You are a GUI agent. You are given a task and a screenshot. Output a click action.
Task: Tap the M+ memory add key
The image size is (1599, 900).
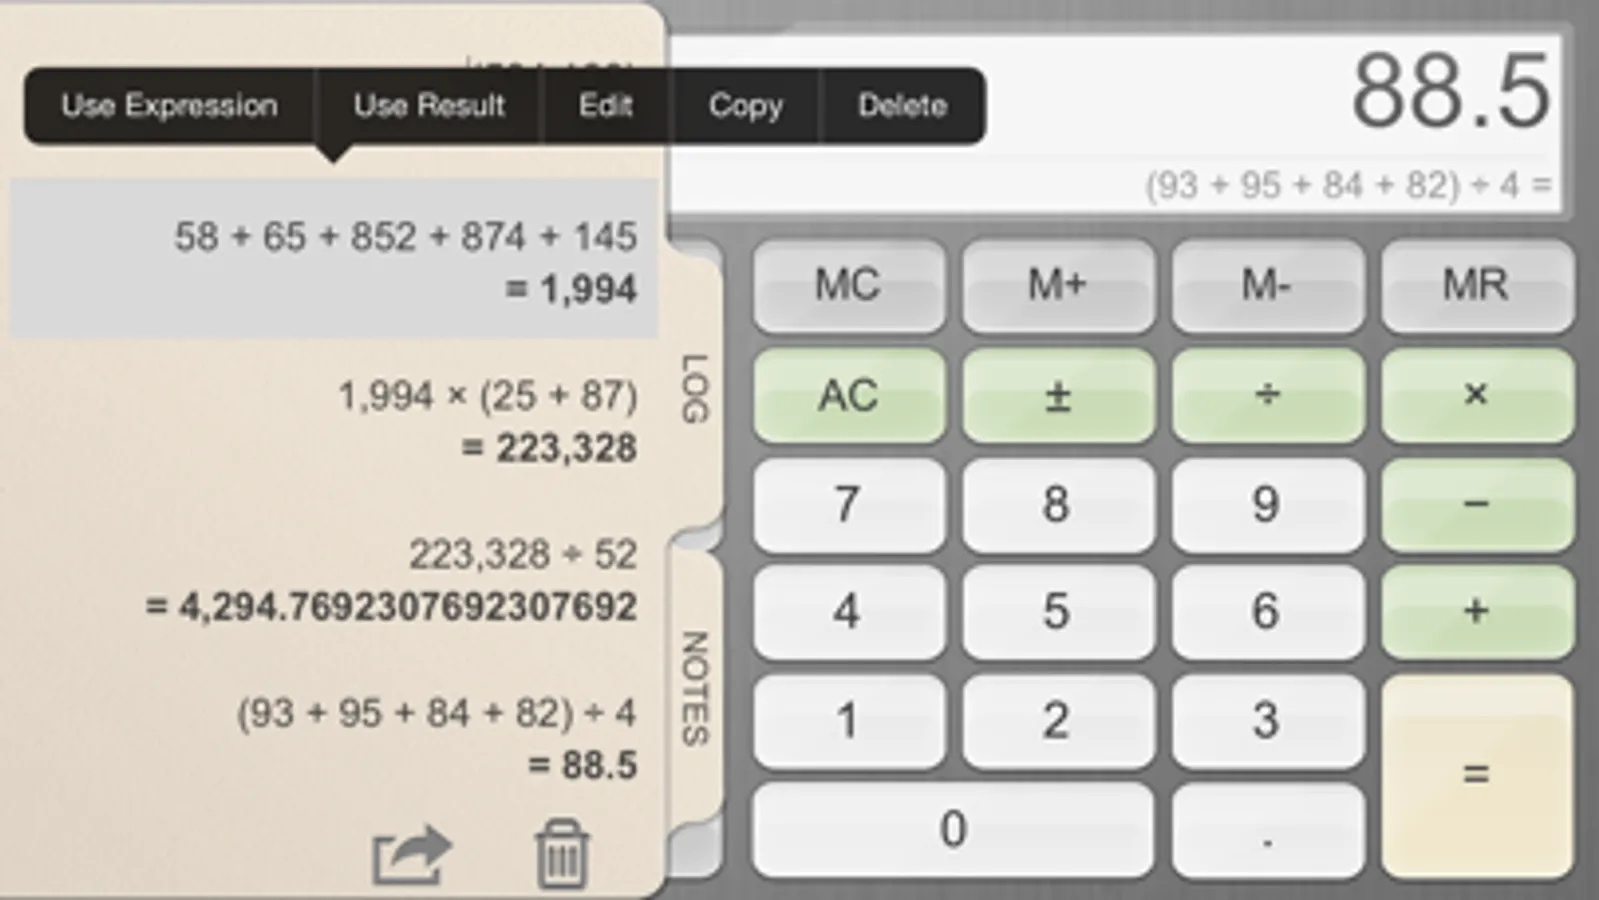[x=1057, y=286]
